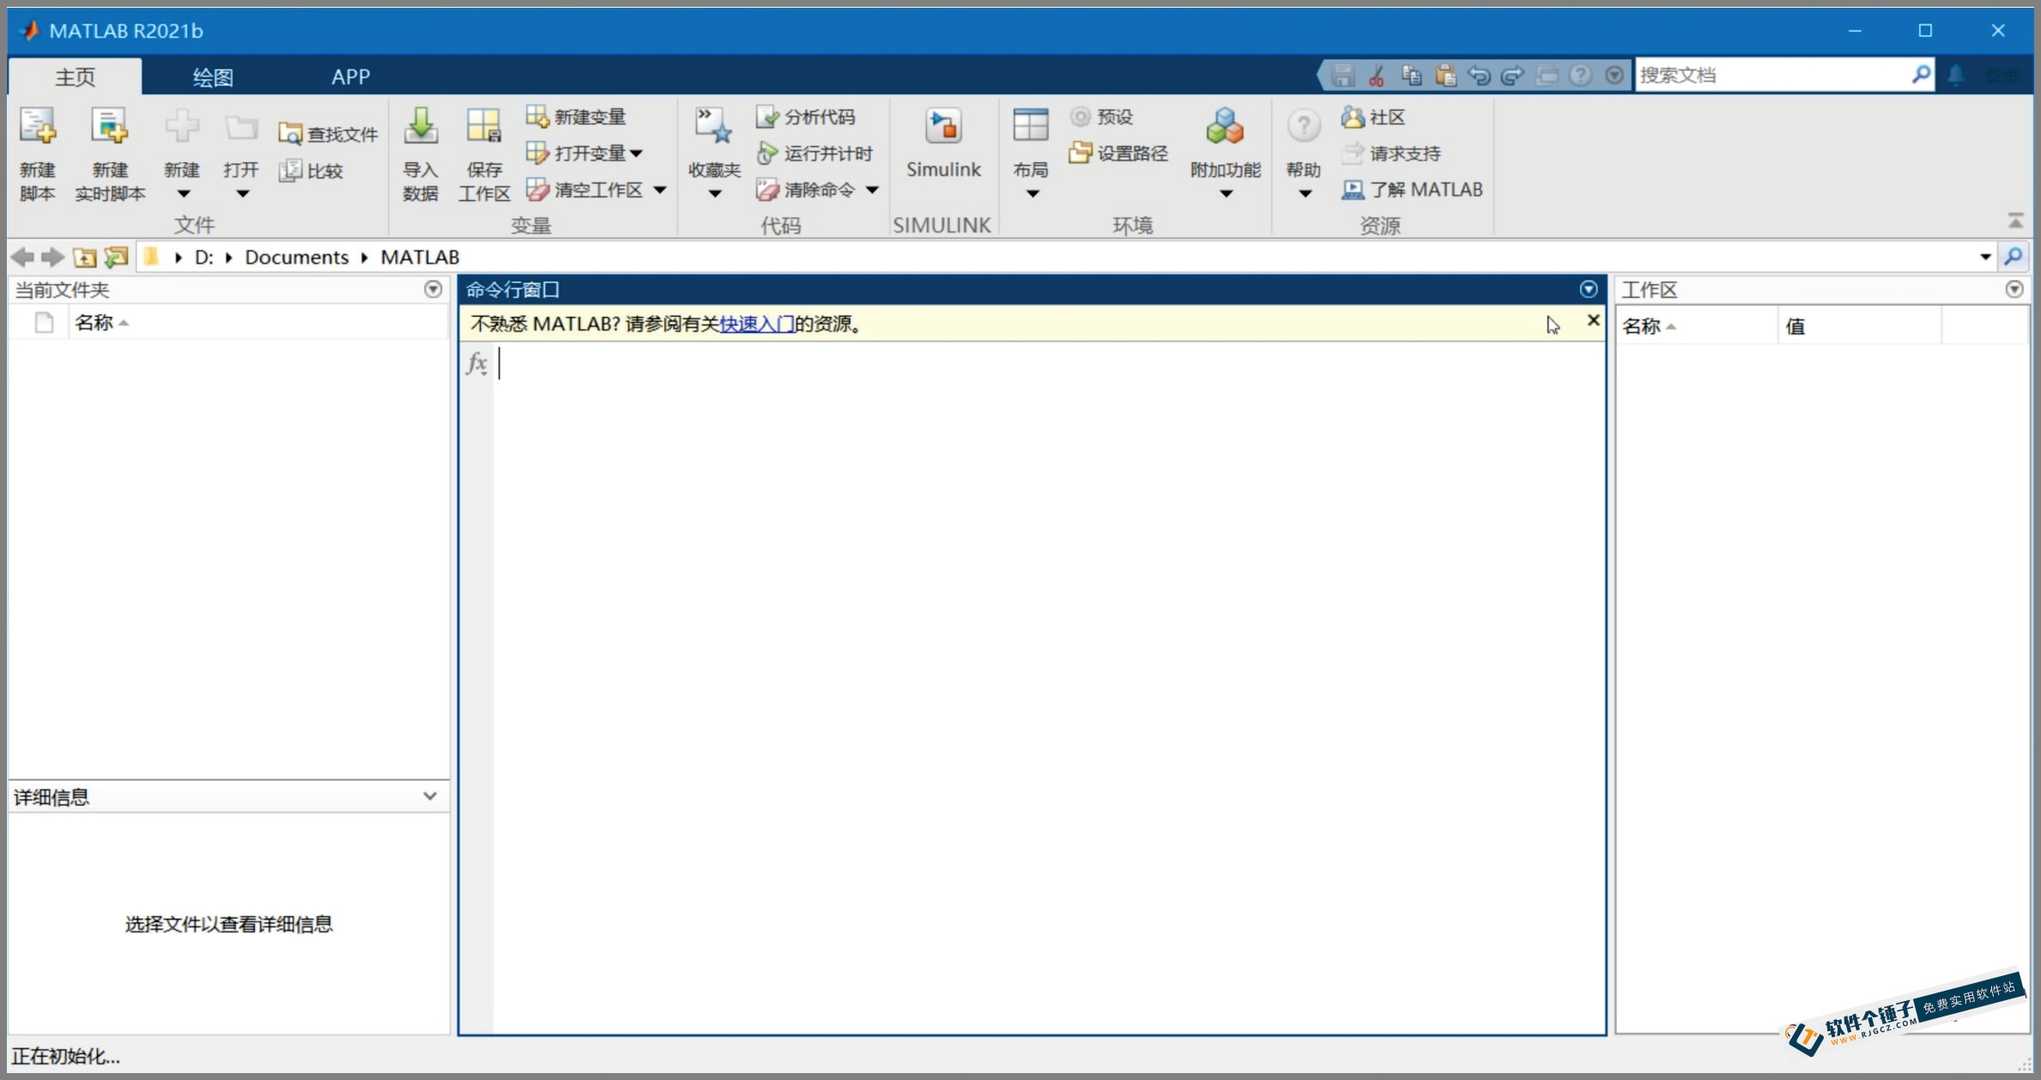Click the Find Files (查找文件) icon

(x=290, y=134)
